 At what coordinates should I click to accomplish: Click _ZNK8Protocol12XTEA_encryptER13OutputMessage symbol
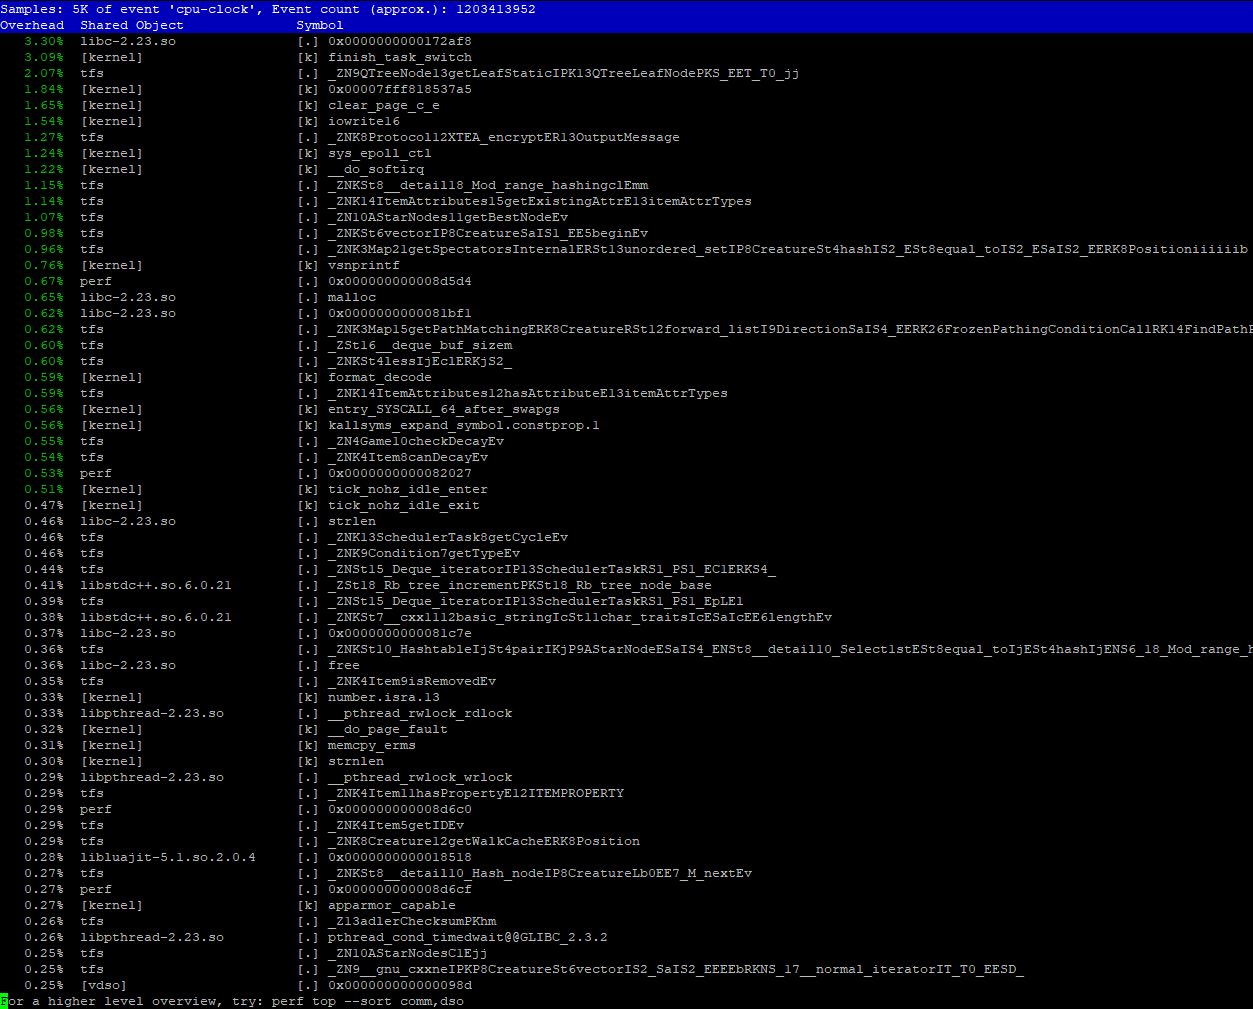(x=504, y=137)
